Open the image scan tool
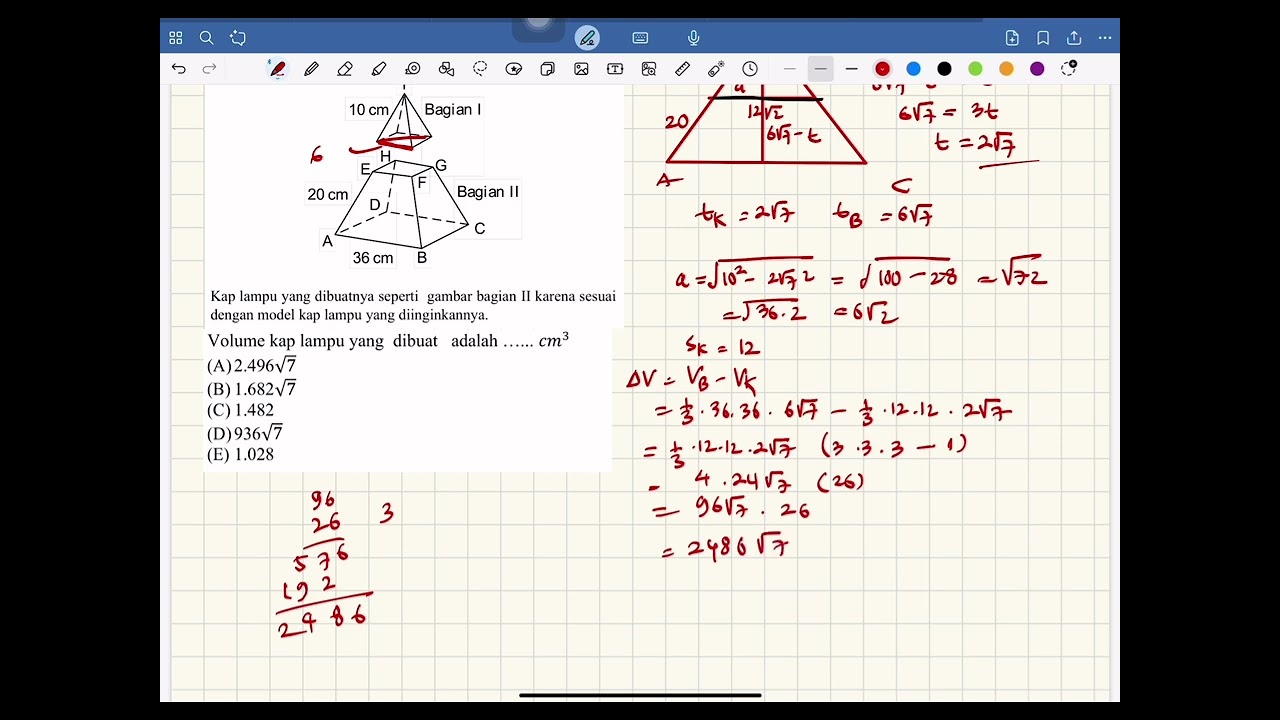The image size is (1280, 720). point(649,69)
